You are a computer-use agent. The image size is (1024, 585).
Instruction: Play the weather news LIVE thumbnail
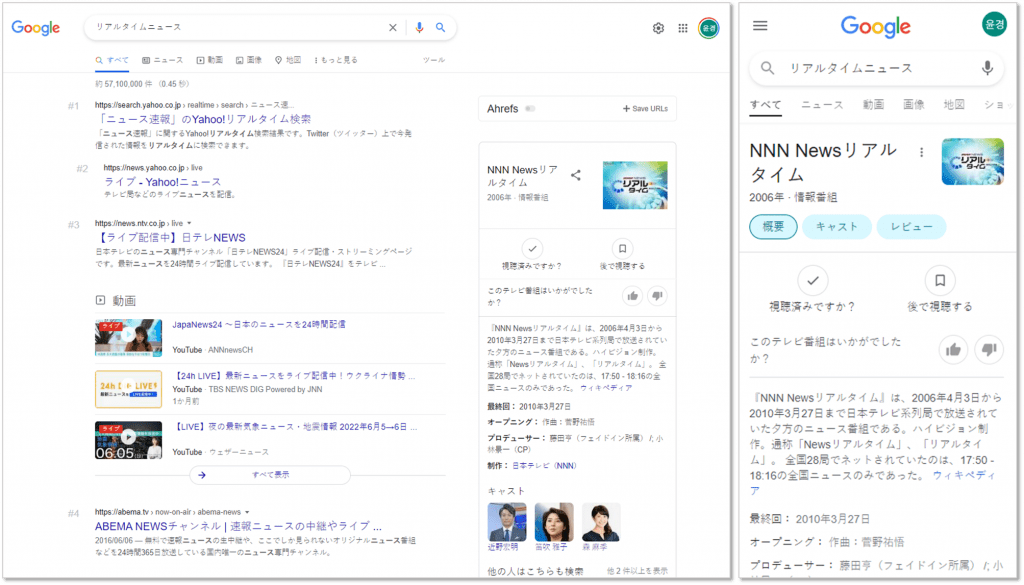point(129,440)
